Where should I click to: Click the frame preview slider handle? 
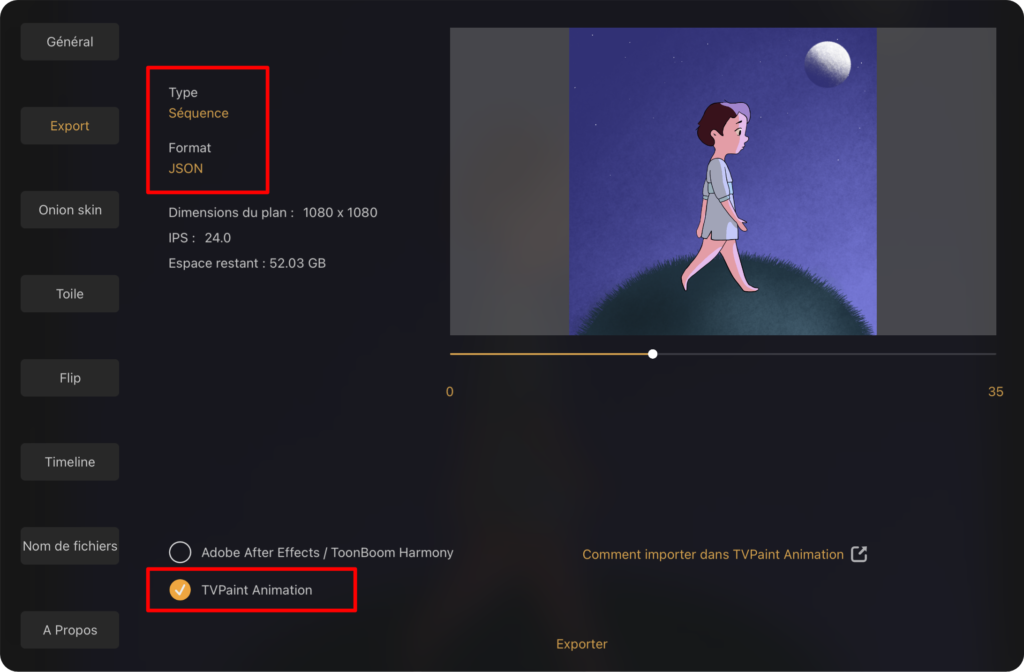click(652, 354)
